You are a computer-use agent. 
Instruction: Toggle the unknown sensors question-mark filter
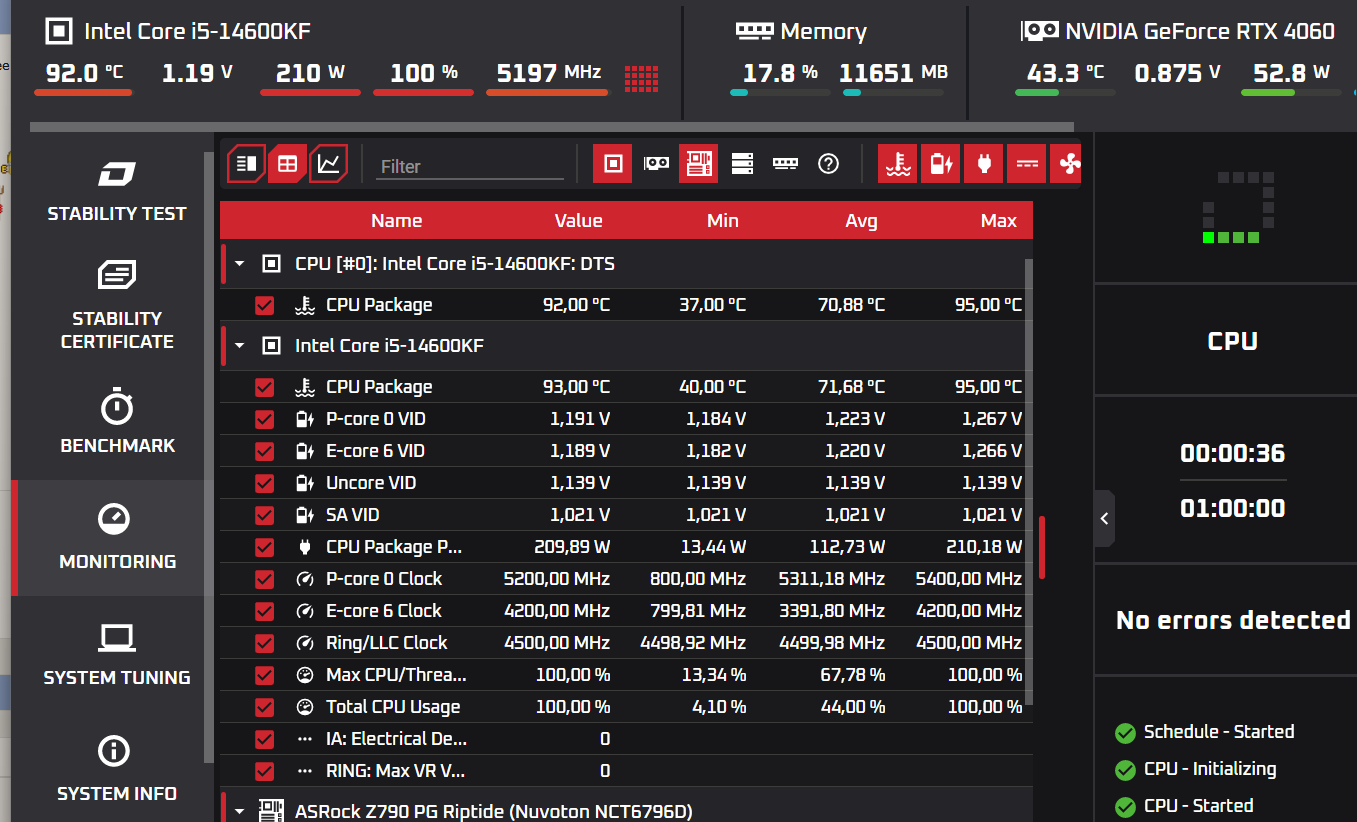point(828,164)
